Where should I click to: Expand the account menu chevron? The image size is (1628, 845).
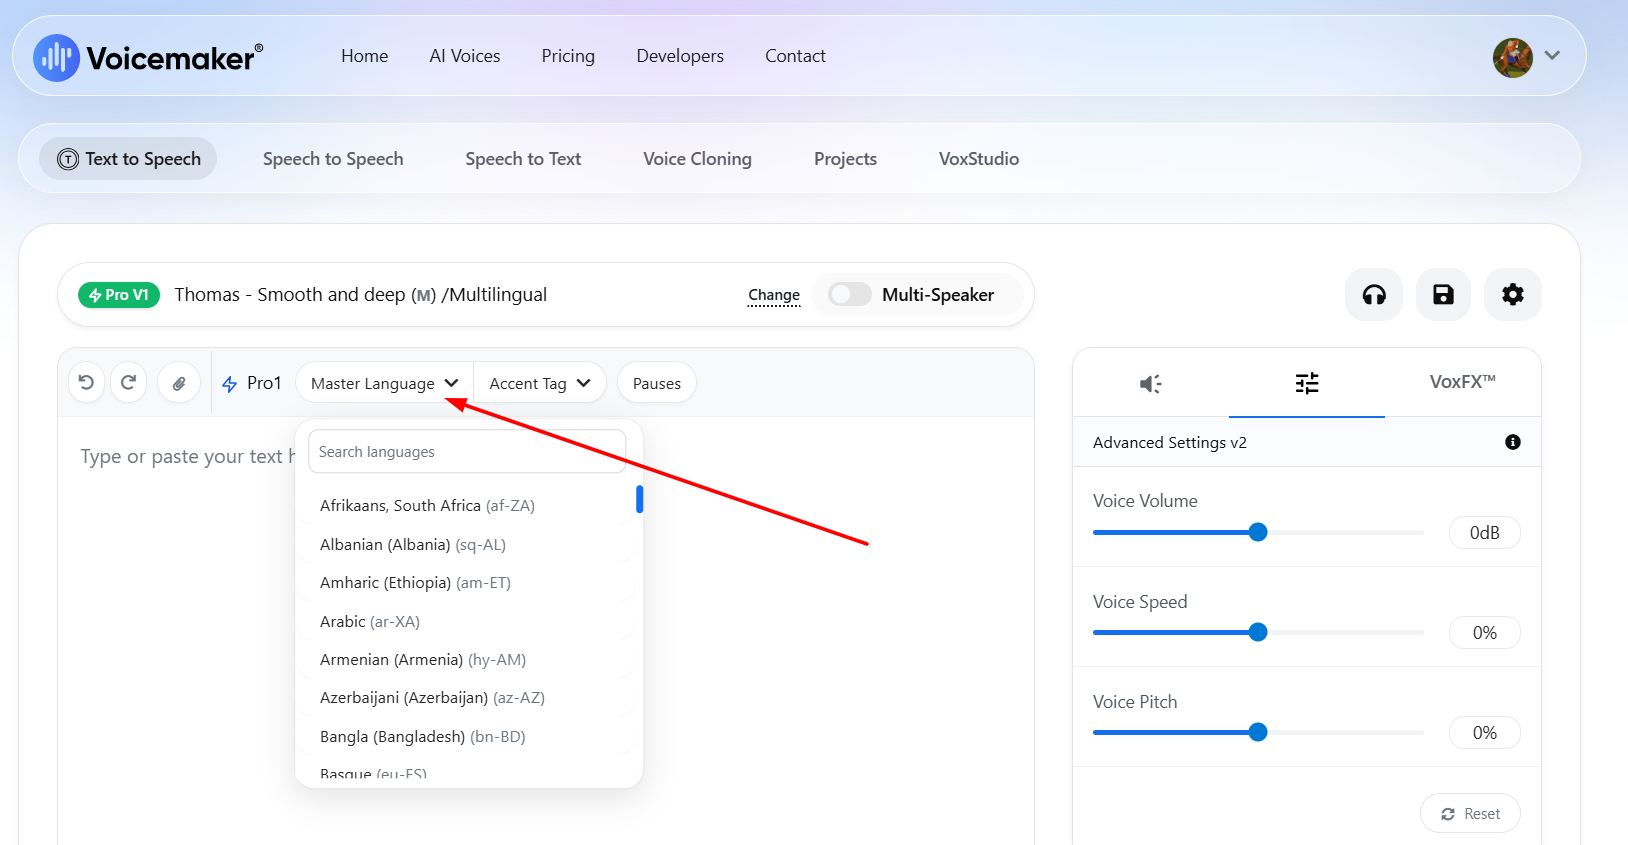1552,56
